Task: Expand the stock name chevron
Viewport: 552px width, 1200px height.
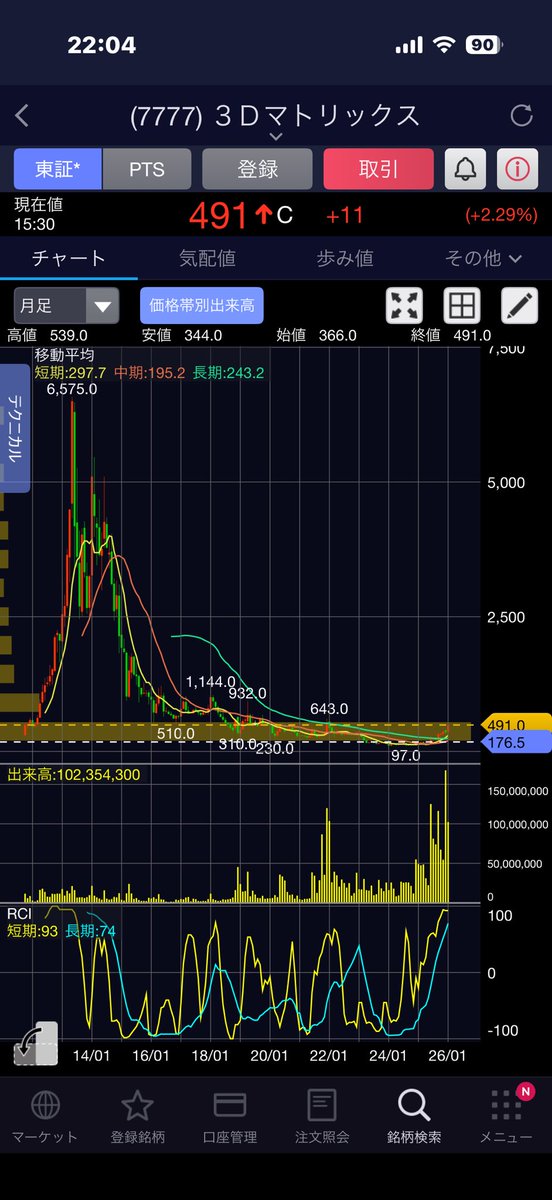Action: pos(276,136)
